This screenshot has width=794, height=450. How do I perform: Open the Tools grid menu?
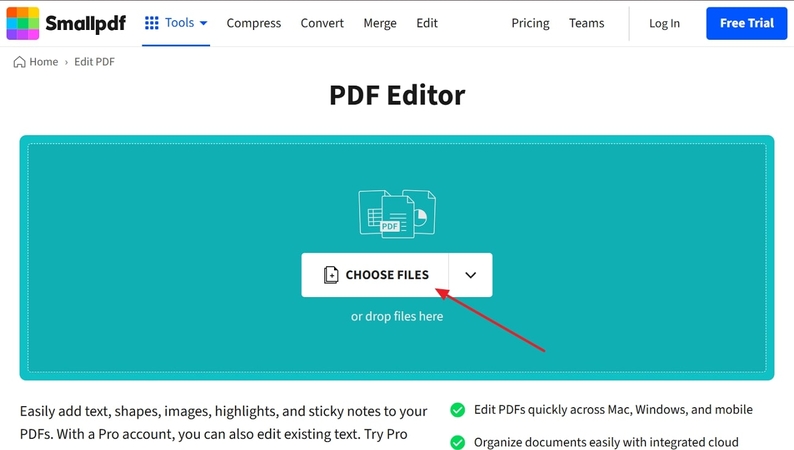[x=176, y=23]
